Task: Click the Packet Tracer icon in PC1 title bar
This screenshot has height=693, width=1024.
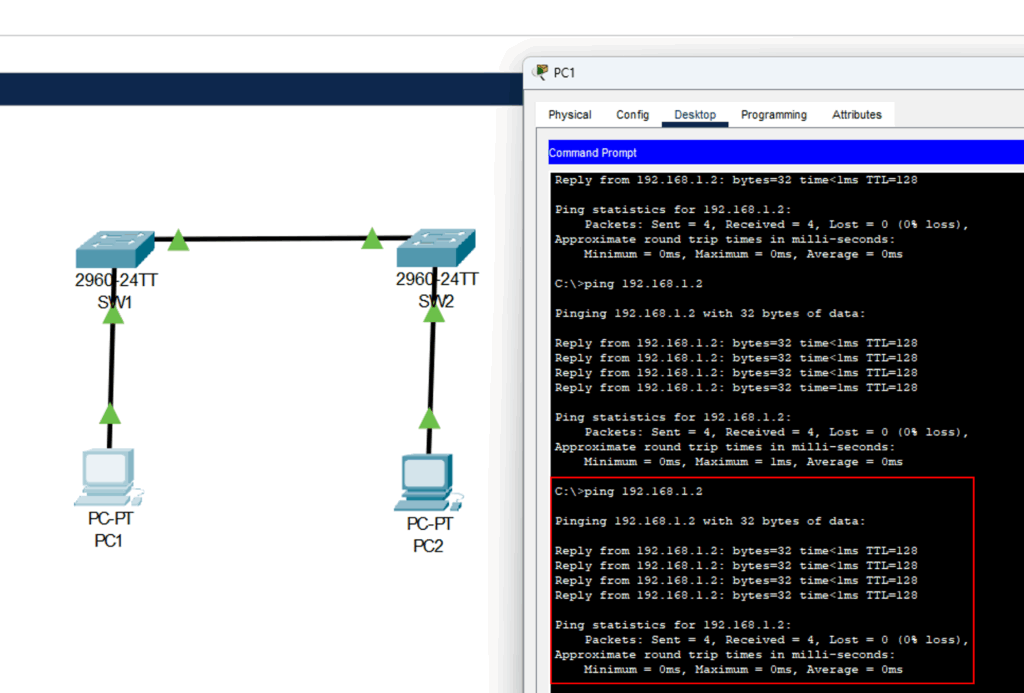Action: point(541,73)
